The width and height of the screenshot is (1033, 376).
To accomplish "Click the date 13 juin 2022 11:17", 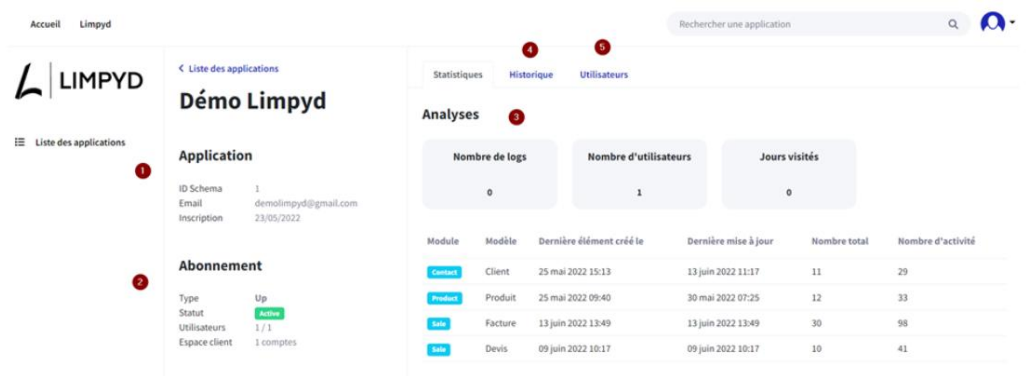I will point(724,271).
